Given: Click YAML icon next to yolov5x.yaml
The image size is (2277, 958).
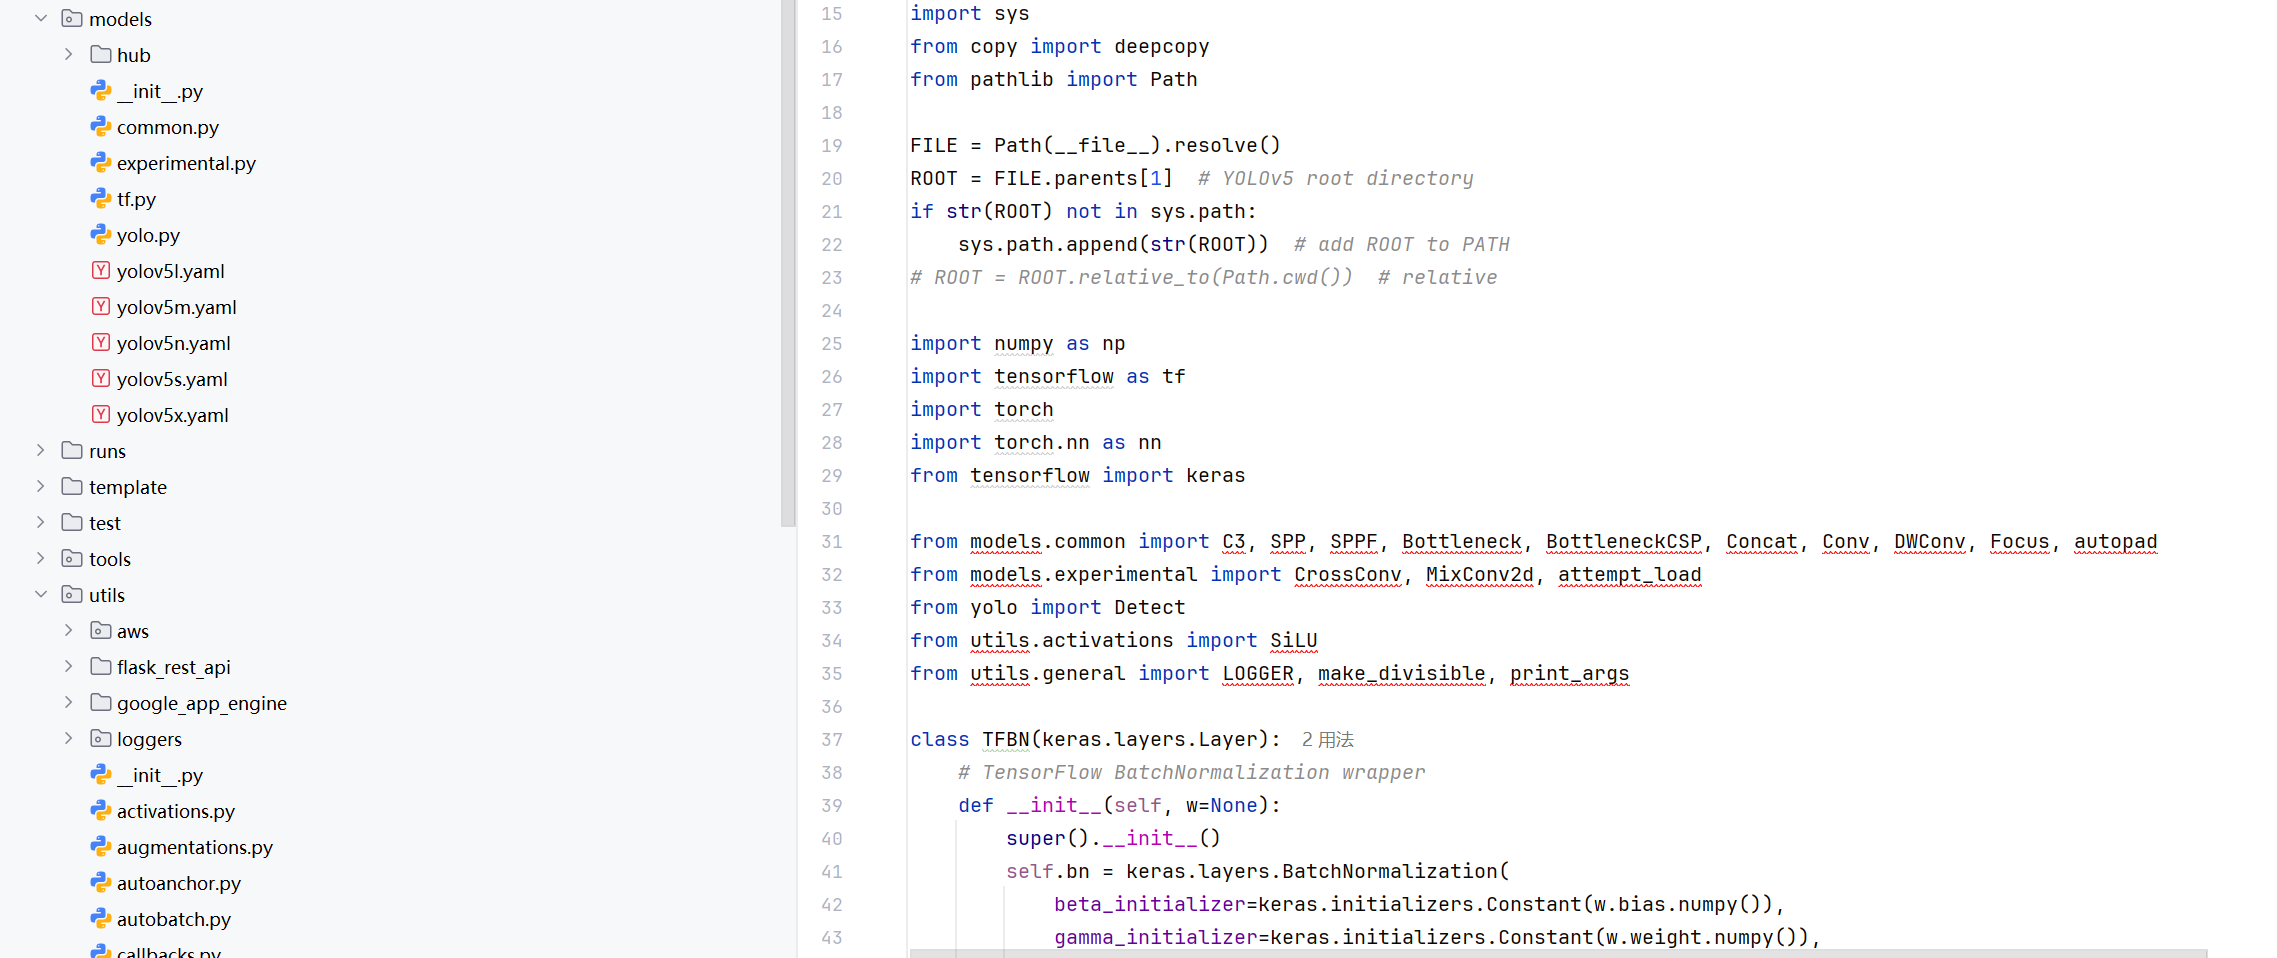Looking at the screenshot, I should pos(100,414).
